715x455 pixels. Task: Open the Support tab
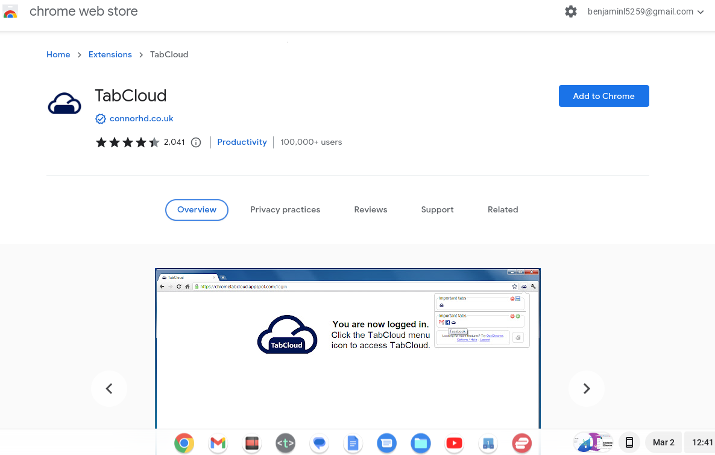(437, 210)
